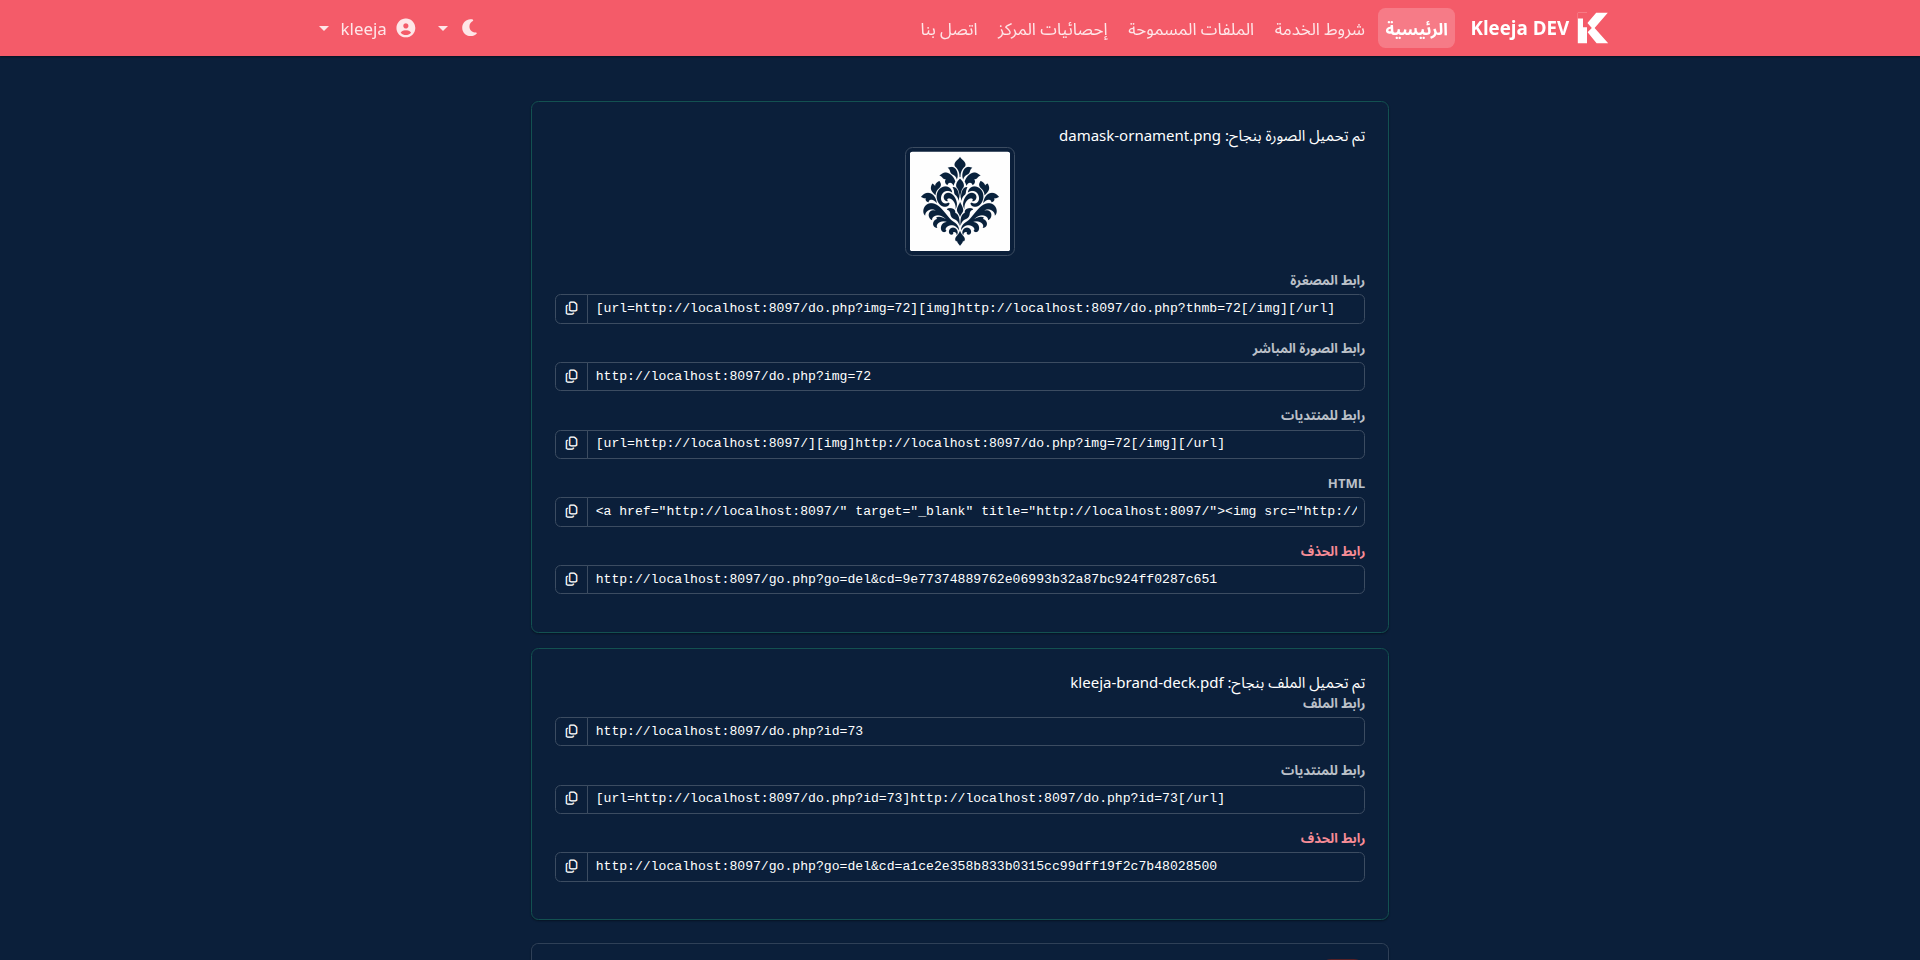The image size is (1920, 960).
Task: Select the HTML code field
Action: (975, 512)
